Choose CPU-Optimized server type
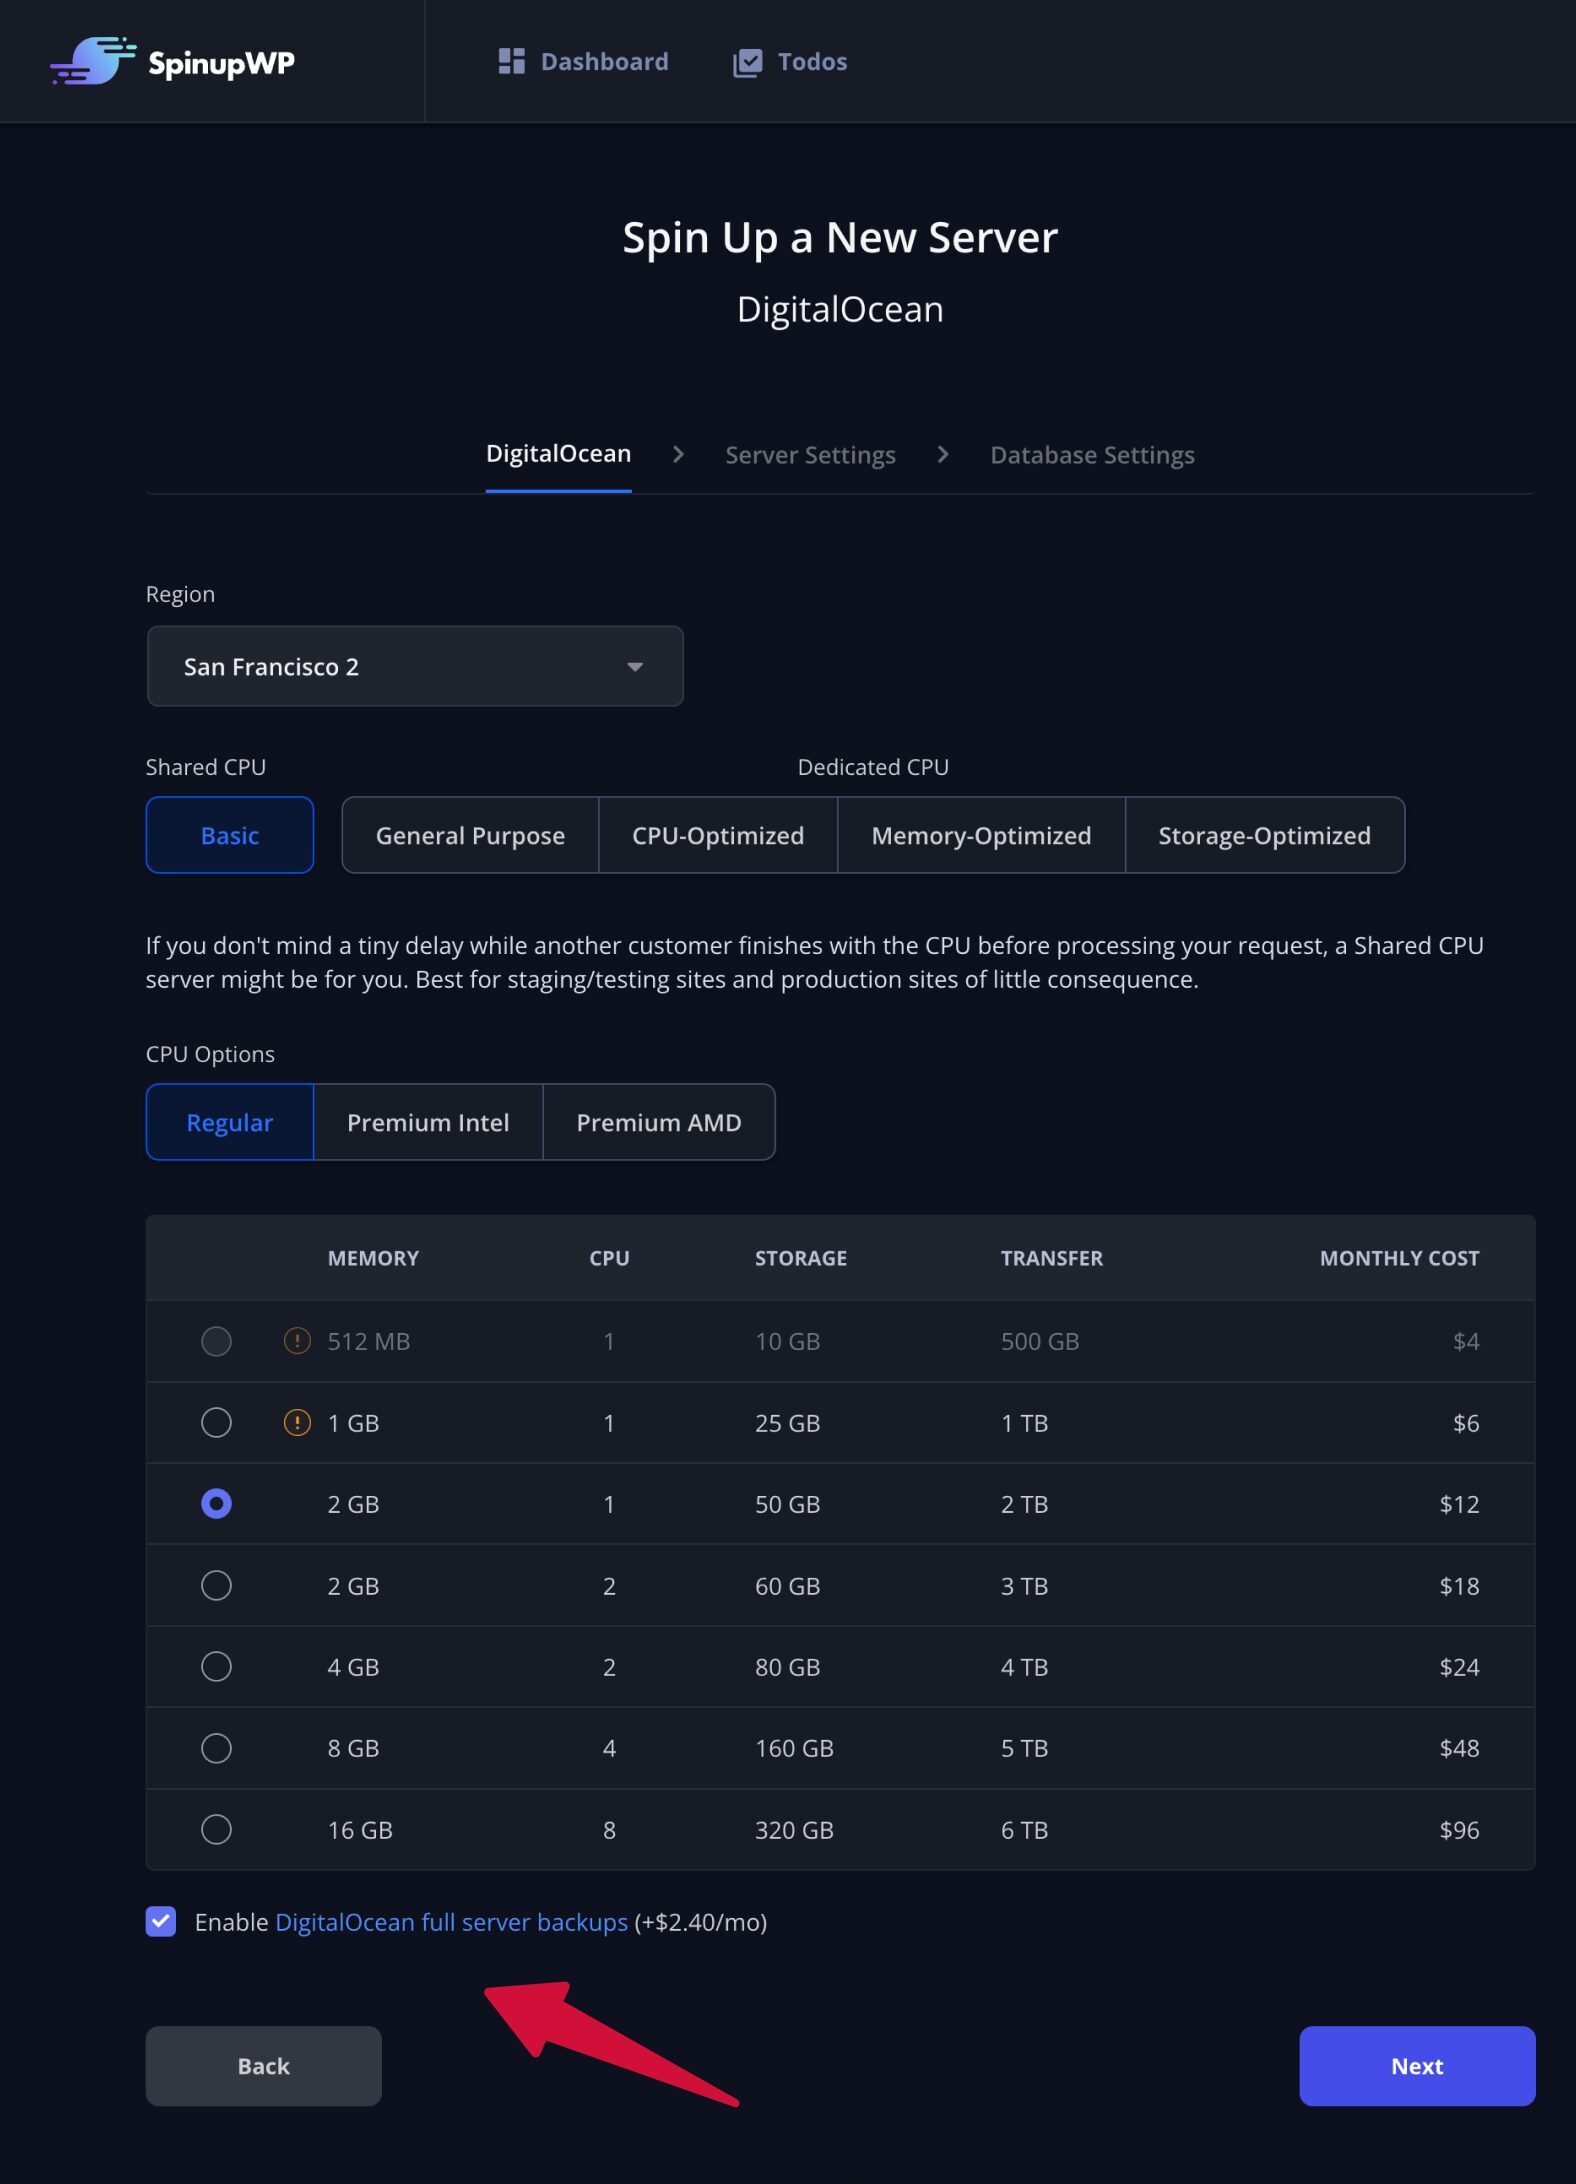This screenshot has width=1576, height=2184. click(718, 835)
